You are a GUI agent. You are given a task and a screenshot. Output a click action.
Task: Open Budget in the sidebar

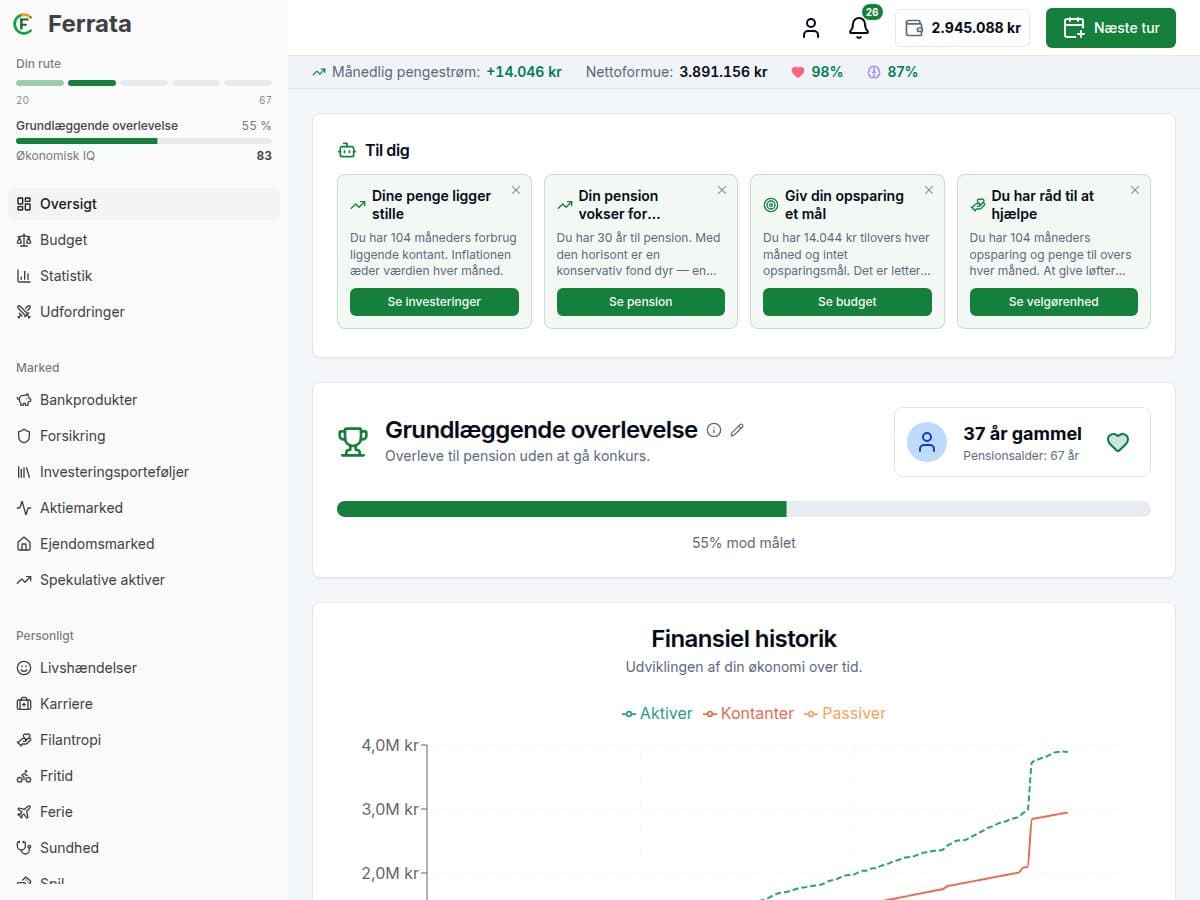click(144, 240)
